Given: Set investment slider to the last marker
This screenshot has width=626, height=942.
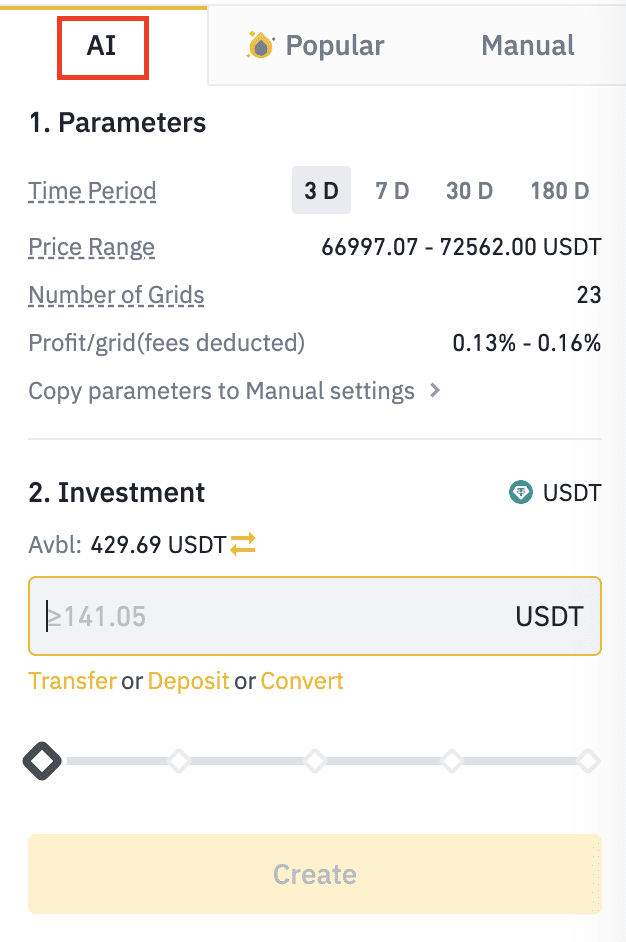Looking at the screenshot, I should [x=588, y=762].
